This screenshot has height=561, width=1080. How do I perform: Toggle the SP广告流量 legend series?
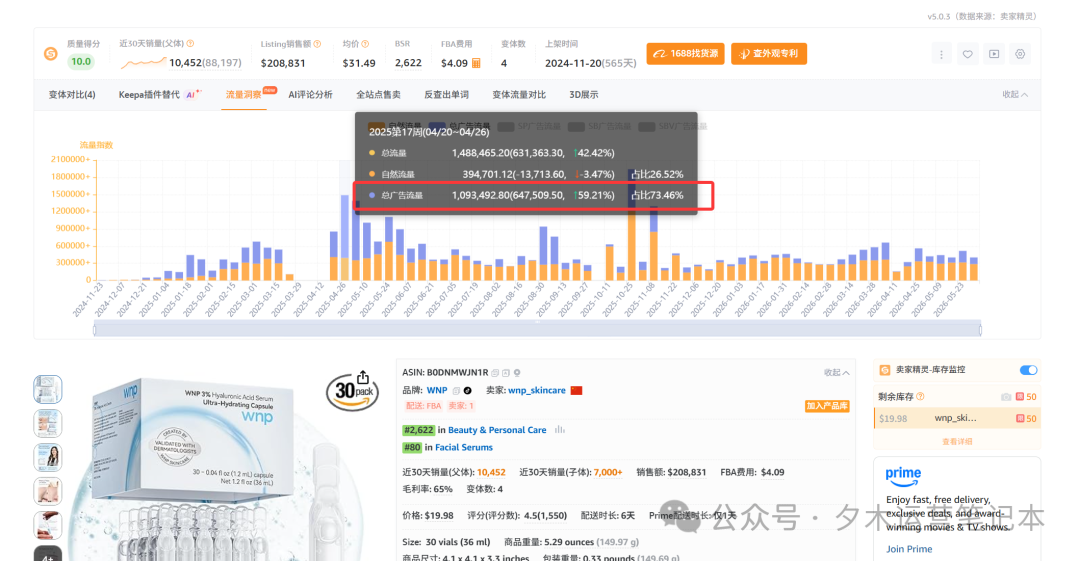[530, 126]
